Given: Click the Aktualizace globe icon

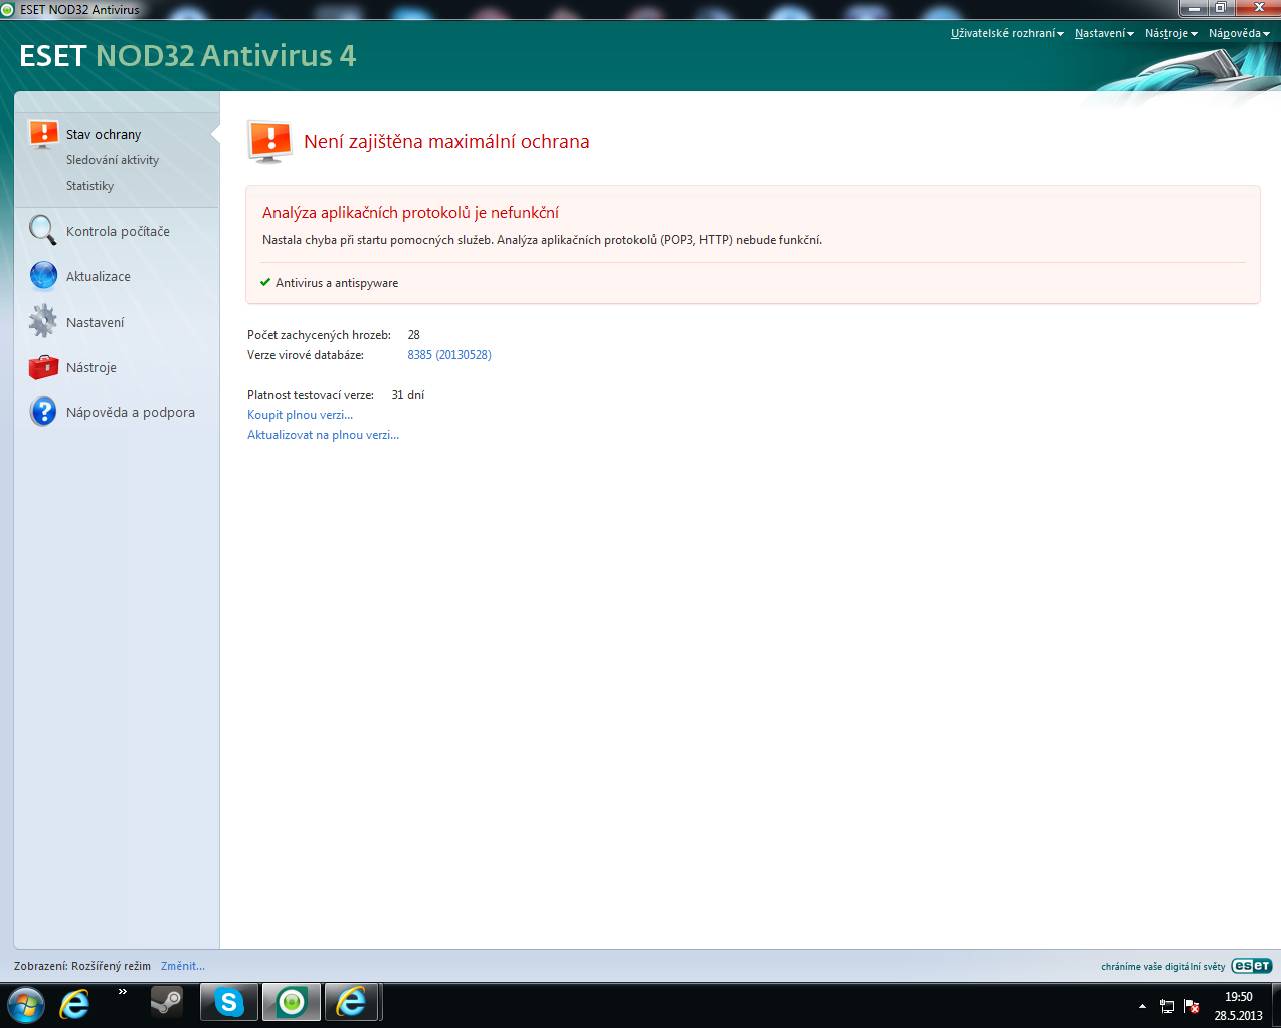Looking at the screenshot, I should (x=43, y=275).
